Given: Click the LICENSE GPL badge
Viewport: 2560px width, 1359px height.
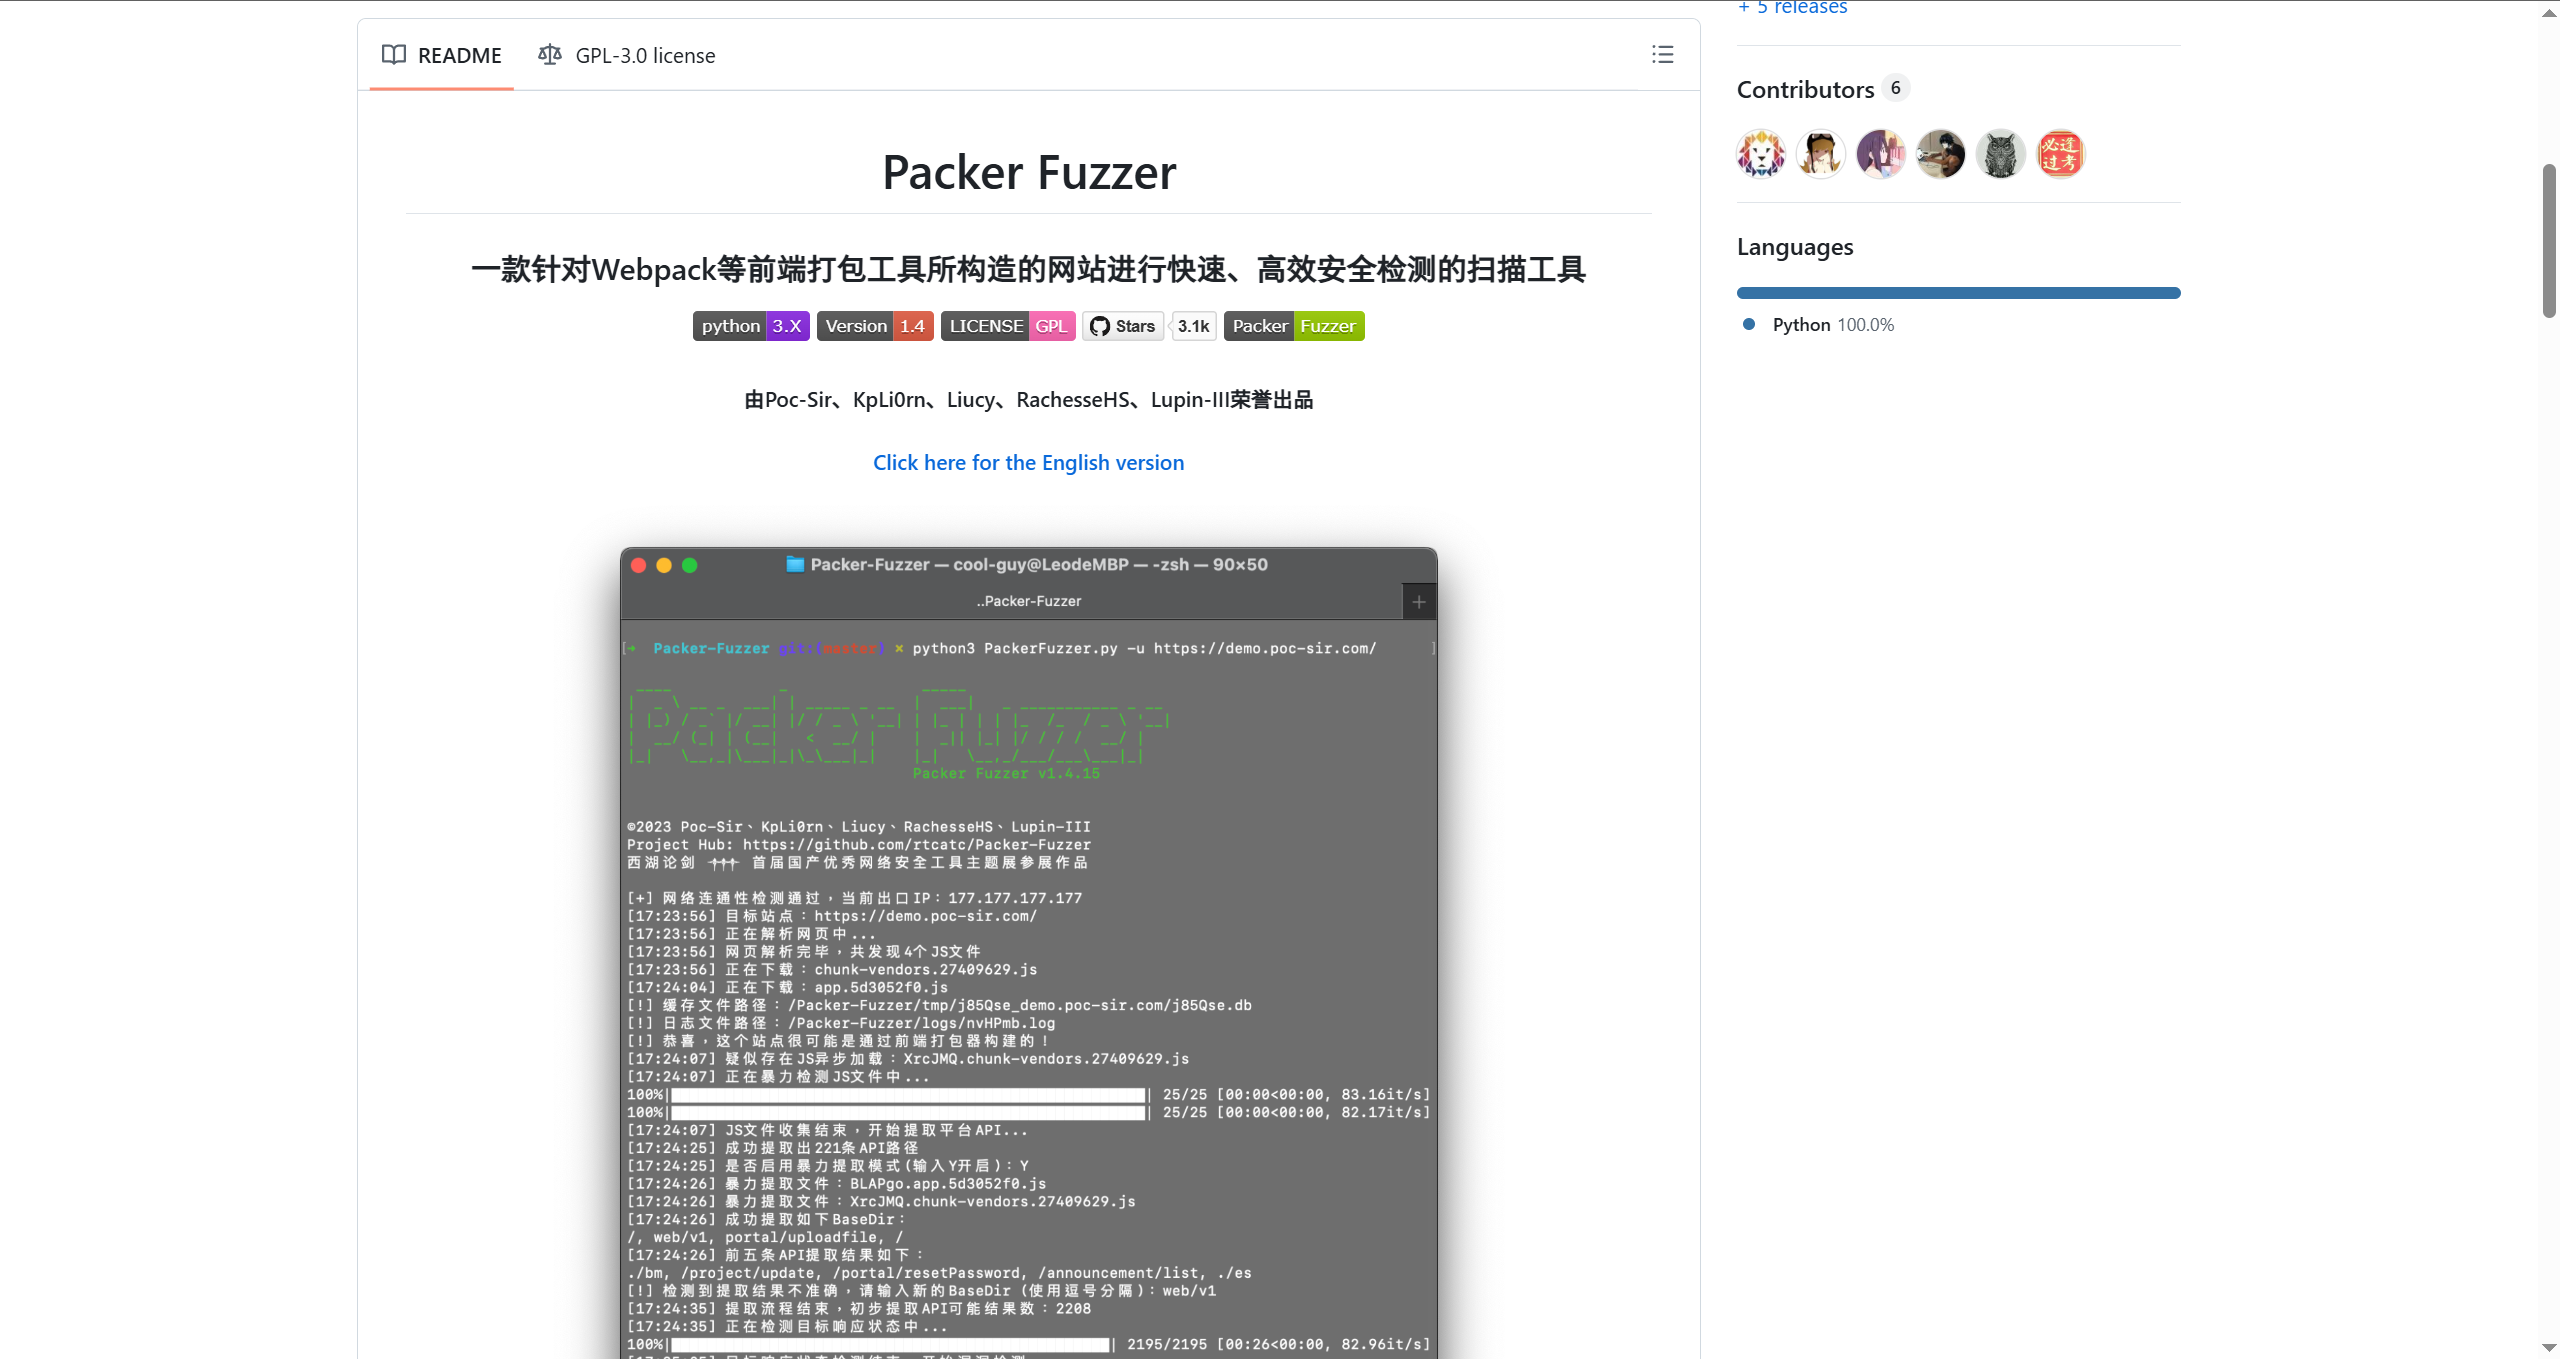Looking at the screenshot, I should [1007, 326].
